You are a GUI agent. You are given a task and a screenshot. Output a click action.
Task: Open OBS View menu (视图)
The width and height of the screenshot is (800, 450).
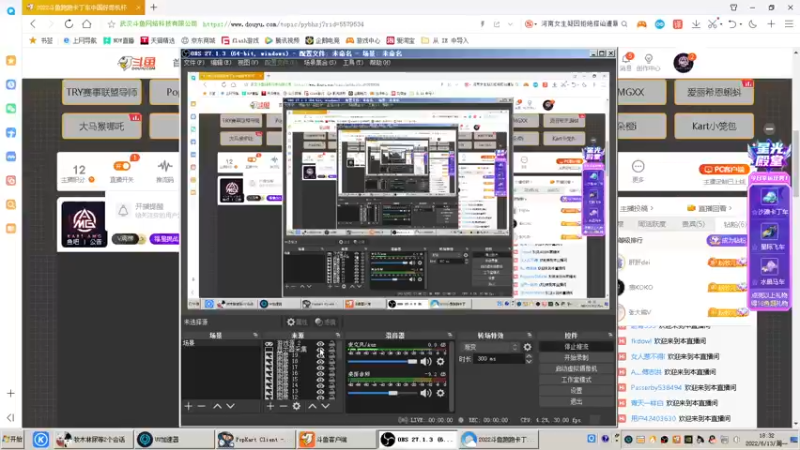tap(247, 63)
